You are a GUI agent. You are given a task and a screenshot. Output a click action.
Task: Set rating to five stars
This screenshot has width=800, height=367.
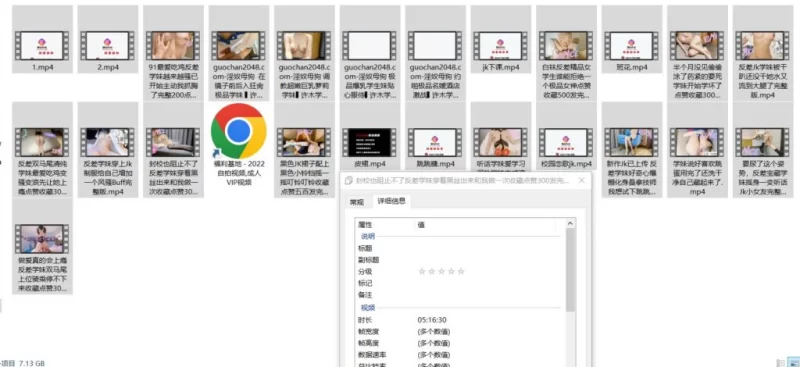pyautogui.click(x=461, y=271)
